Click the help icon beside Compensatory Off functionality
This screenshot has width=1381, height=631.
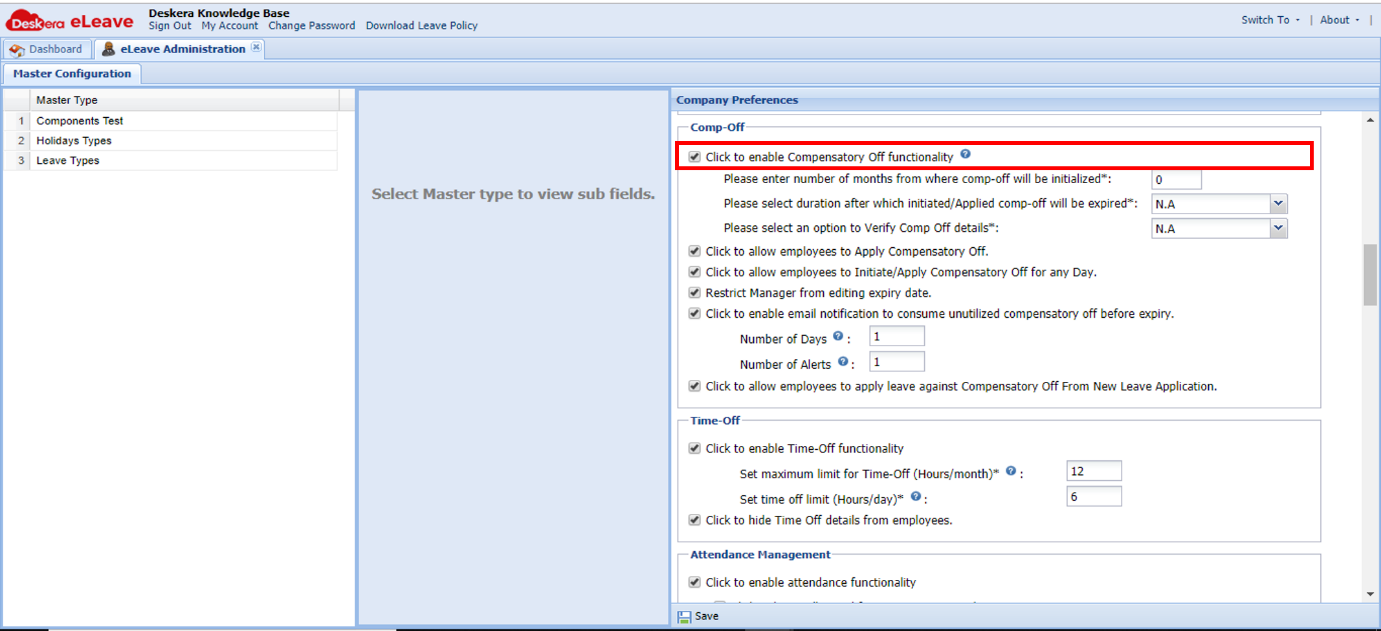[964, 154]
